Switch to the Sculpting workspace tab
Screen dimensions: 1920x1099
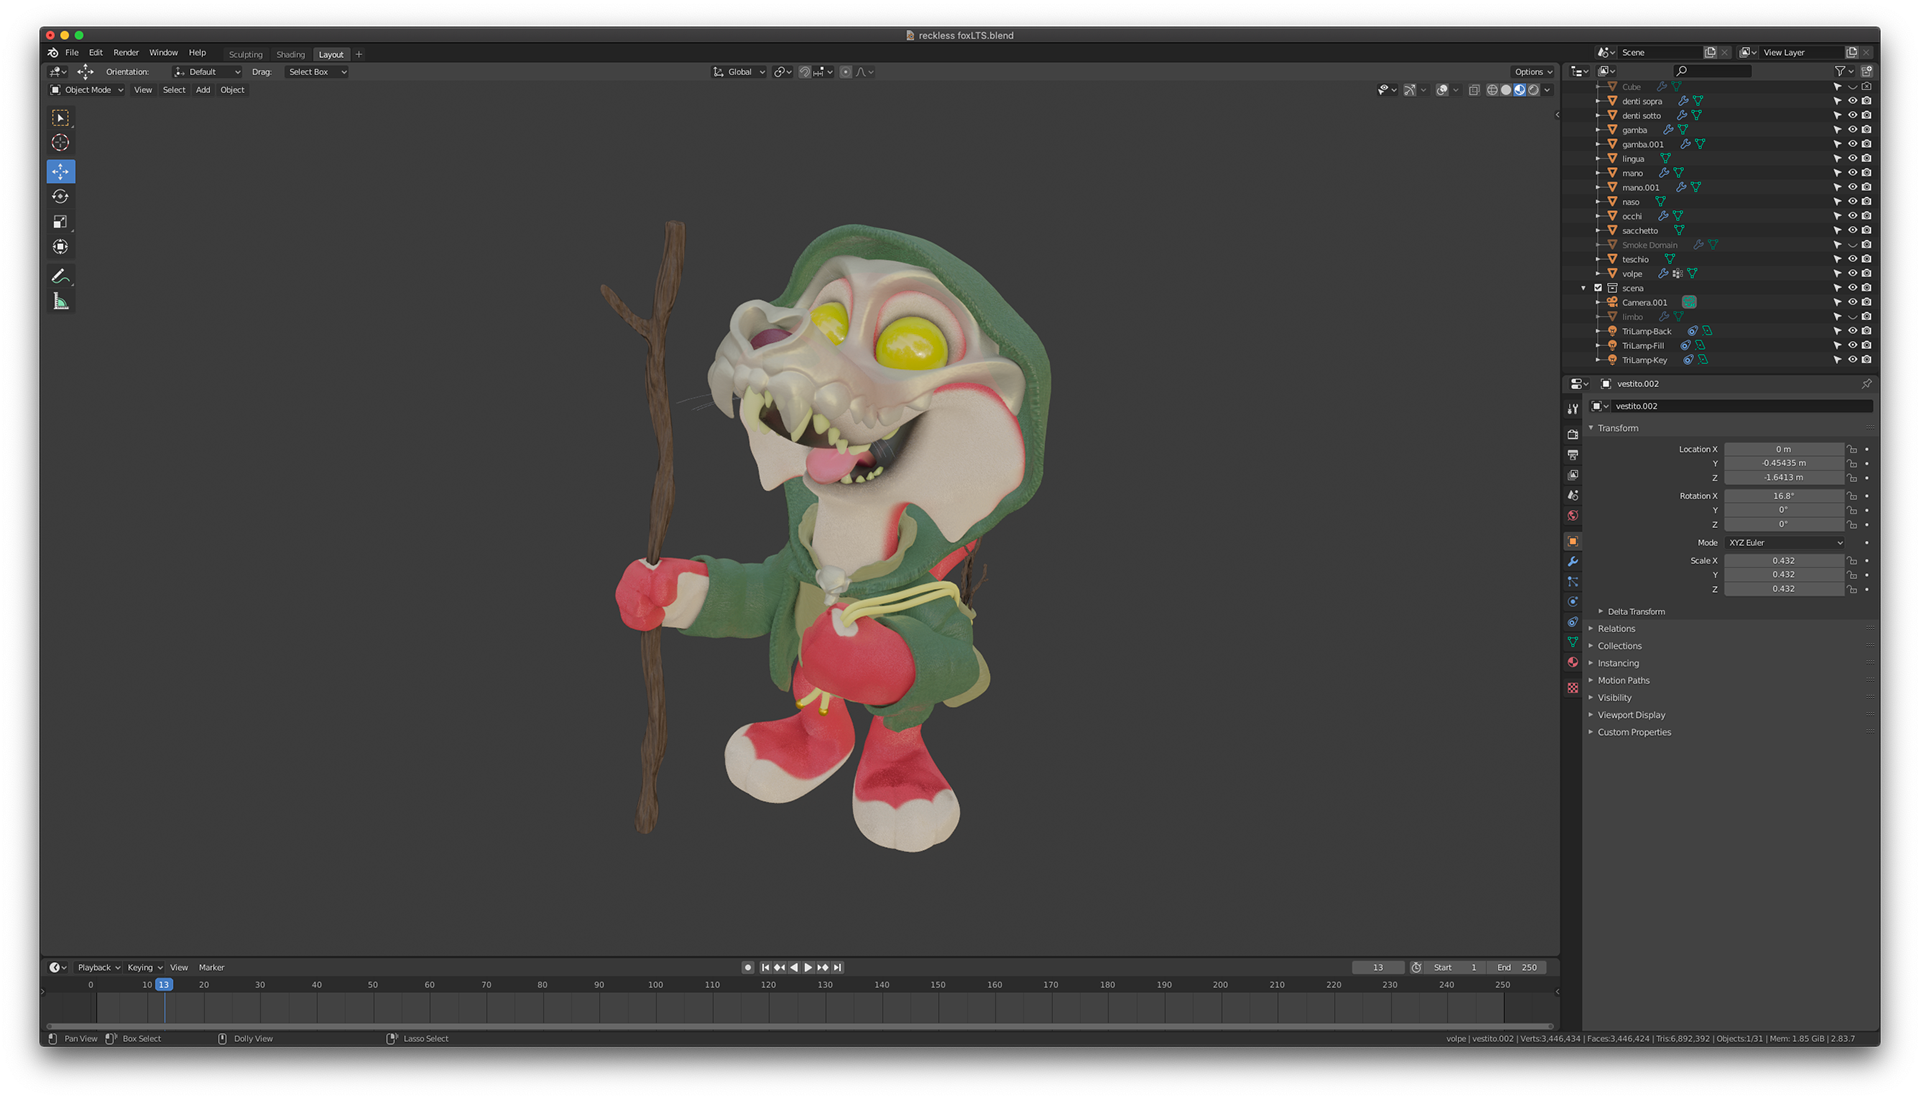point(245,55)
